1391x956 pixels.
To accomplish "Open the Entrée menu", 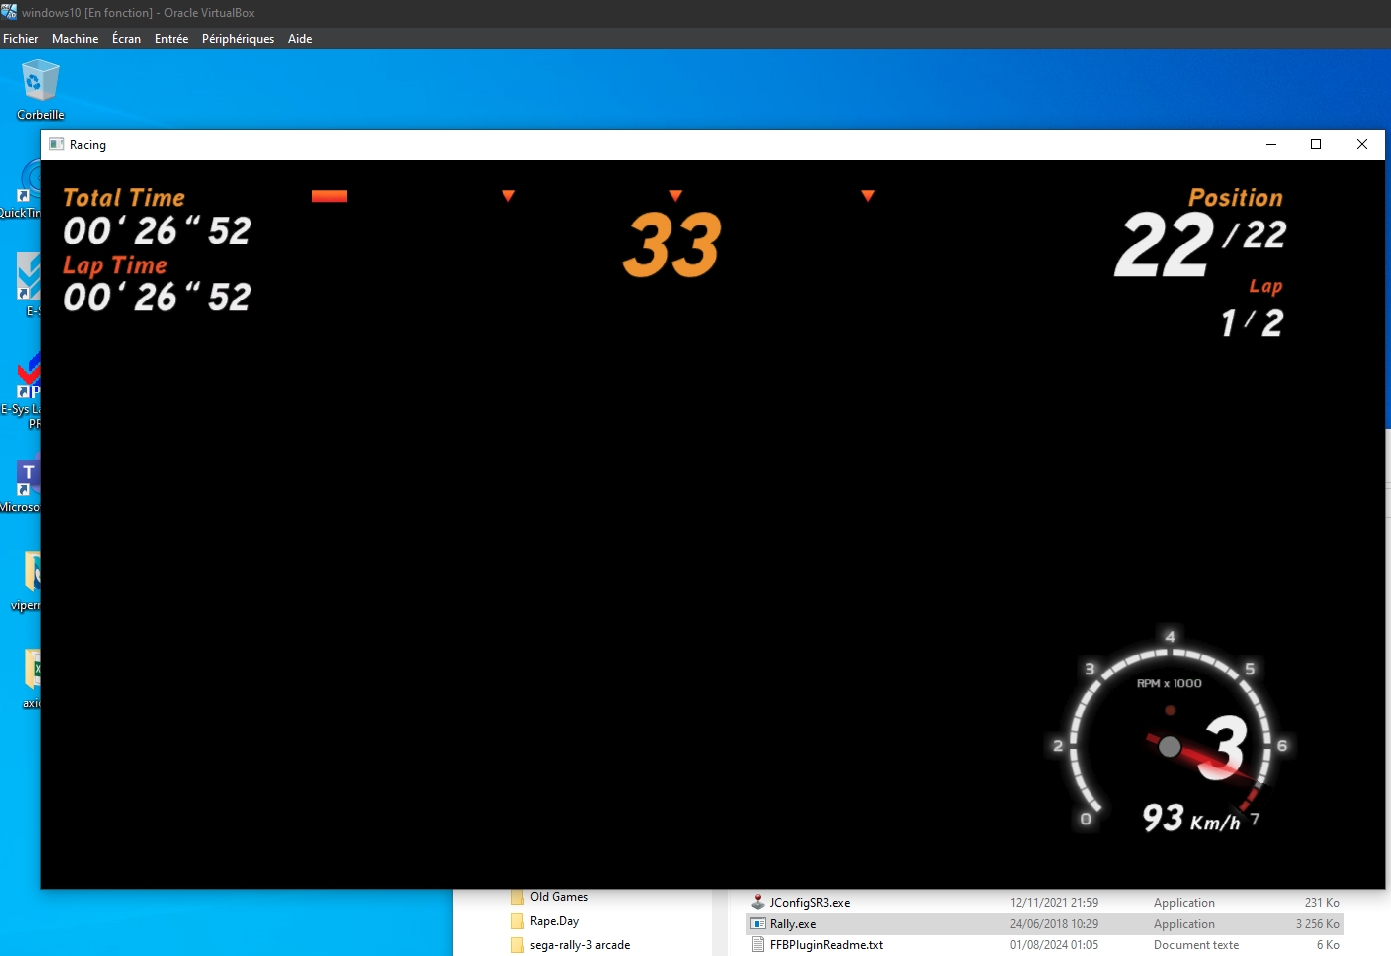I will (x=171, y=39).
